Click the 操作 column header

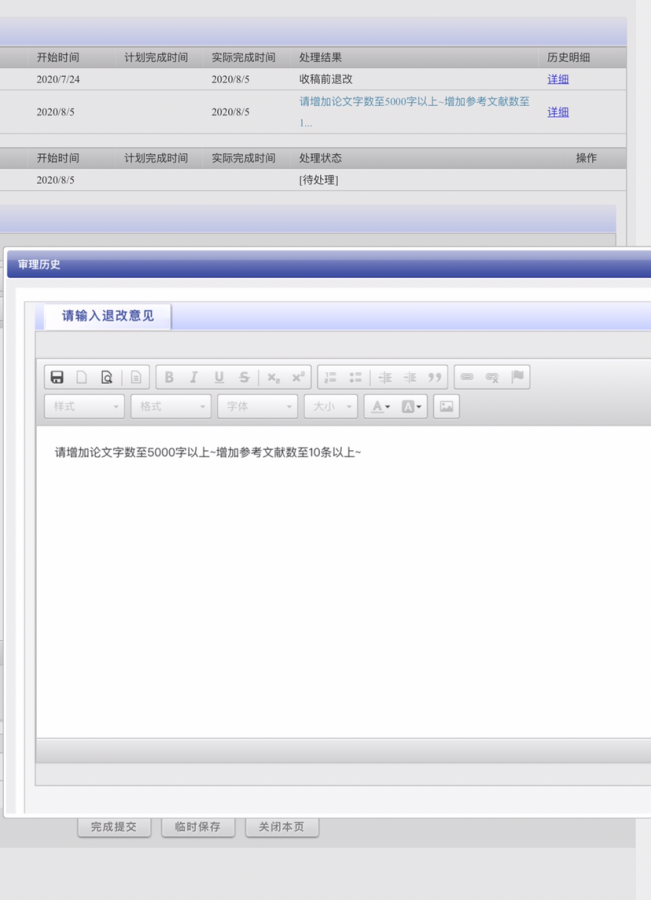tap(586, 158)
